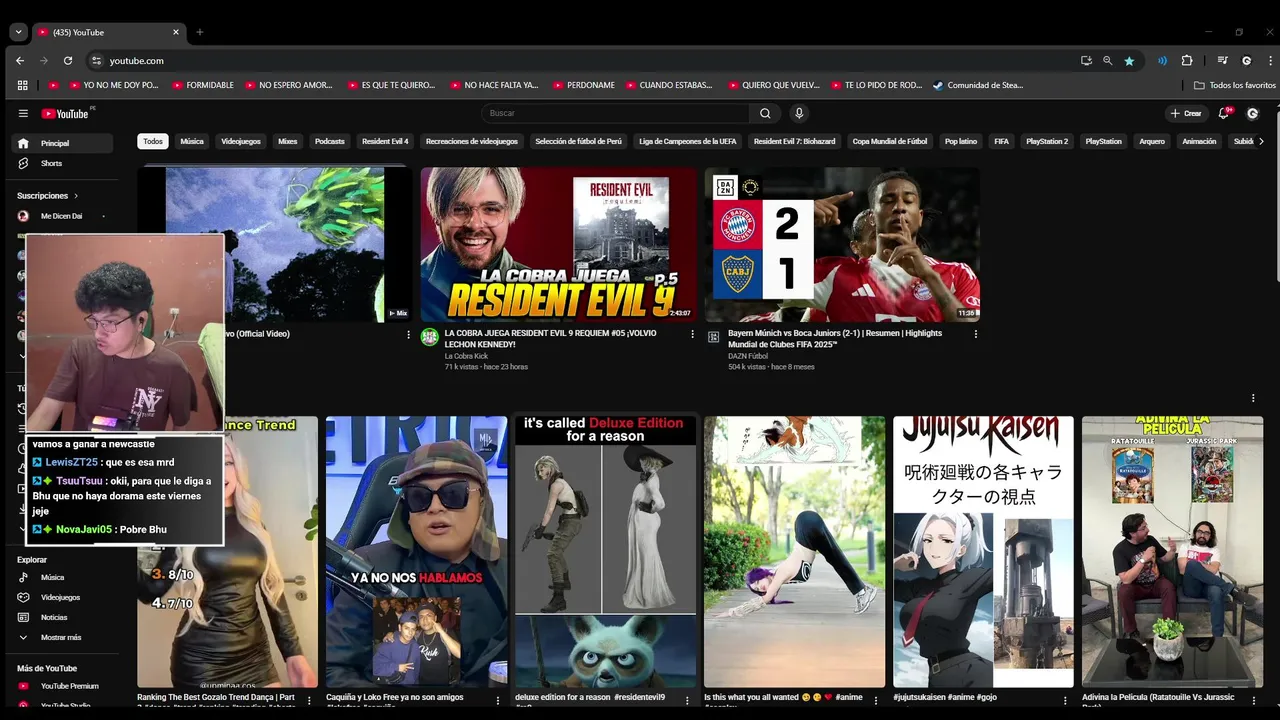Click the YouTube logo
The image size is (1280, 720).
pos(65,113)
